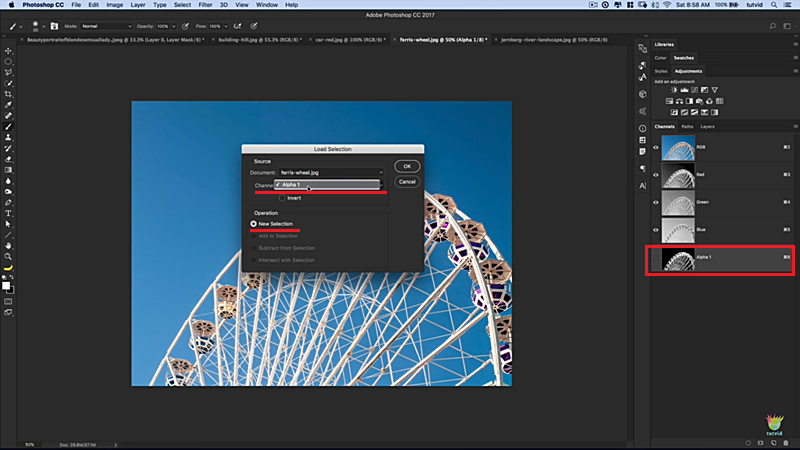The width and height of the screenshot is (800, 450).
Task: Hide the Green channel
Action: pyautogui.click(x=656, y=203)
